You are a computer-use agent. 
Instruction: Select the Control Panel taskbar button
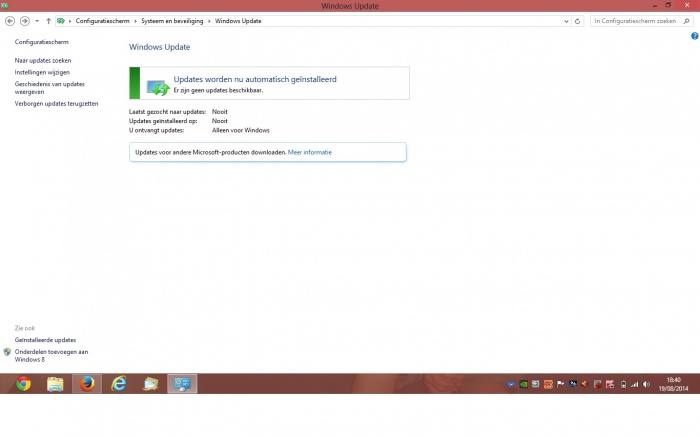point(182,384)
